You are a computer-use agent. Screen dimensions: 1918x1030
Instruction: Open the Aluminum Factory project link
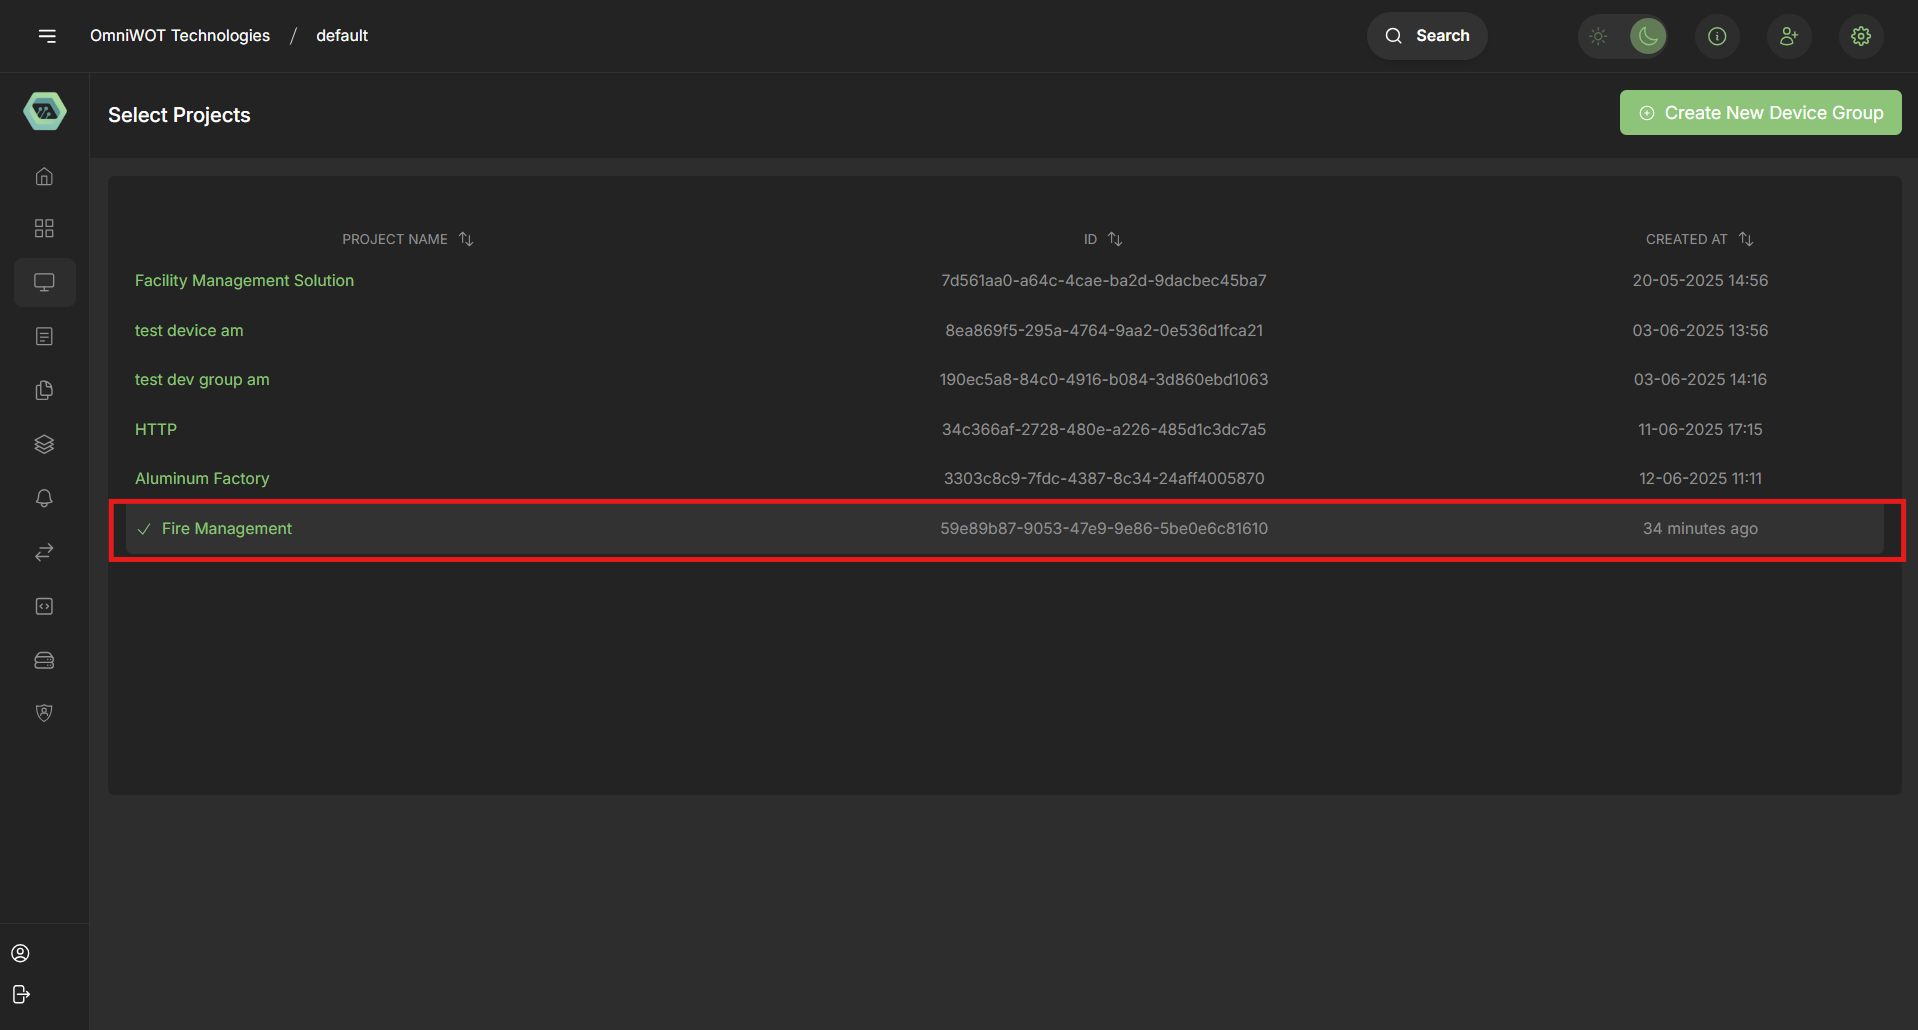pyautogui.click(x=201, y=478)
